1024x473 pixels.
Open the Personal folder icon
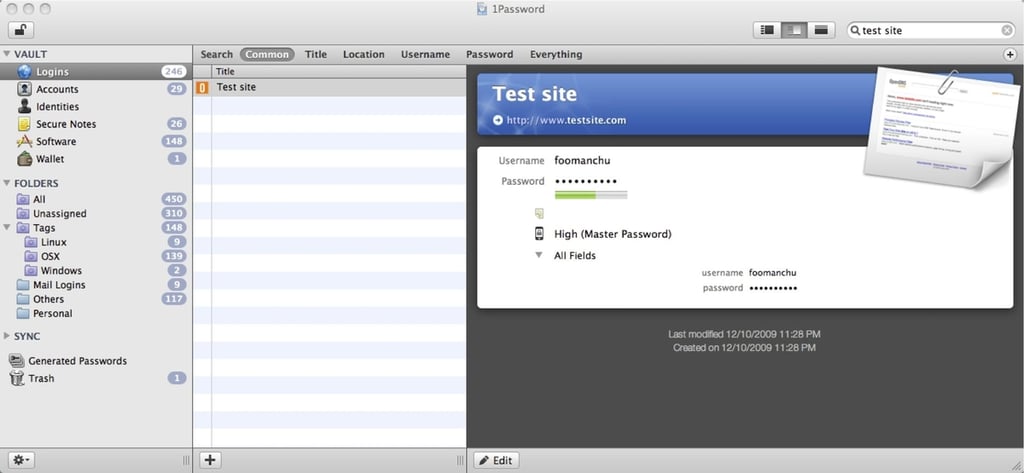coord(23,314)
